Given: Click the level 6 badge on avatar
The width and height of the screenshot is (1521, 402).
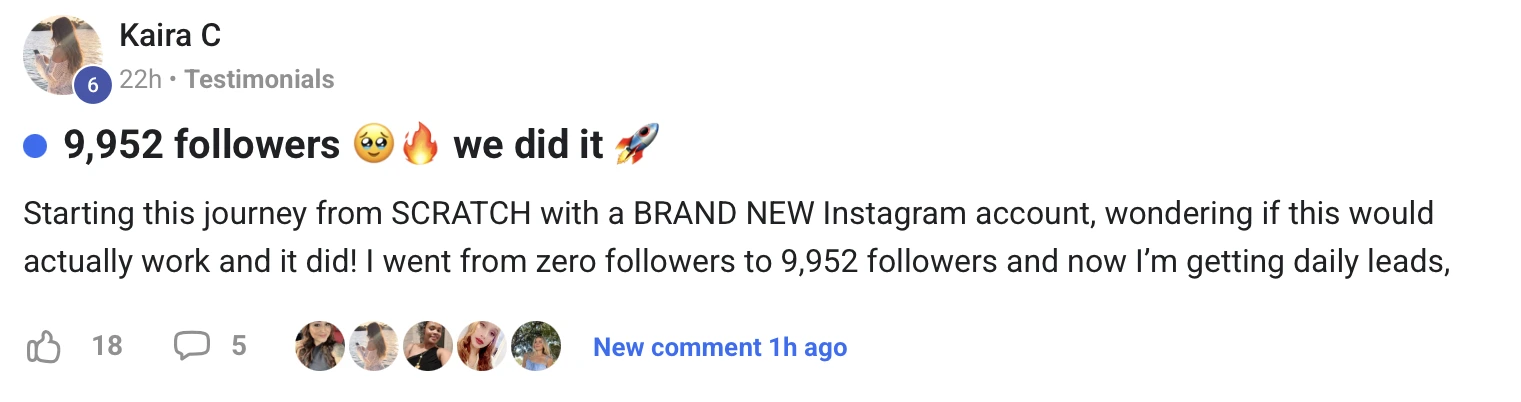Looking at the screenshot, I should click(x=92, y=86).
